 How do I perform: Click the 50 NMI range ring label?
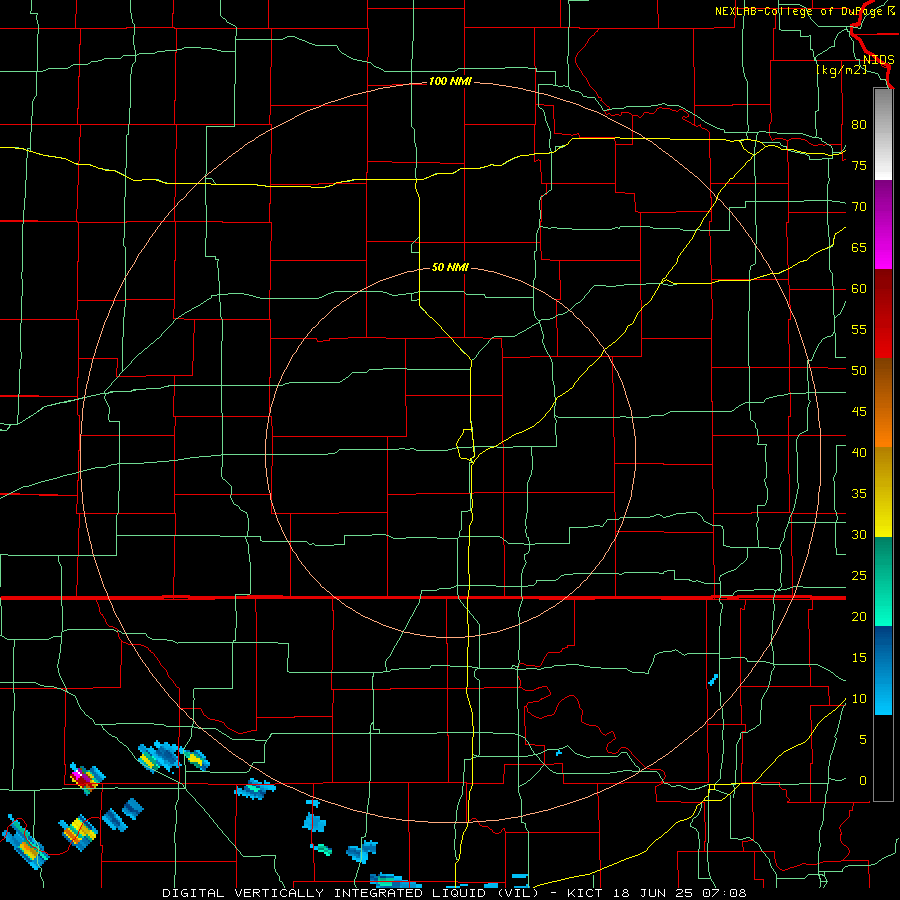[x=450, y=267]
